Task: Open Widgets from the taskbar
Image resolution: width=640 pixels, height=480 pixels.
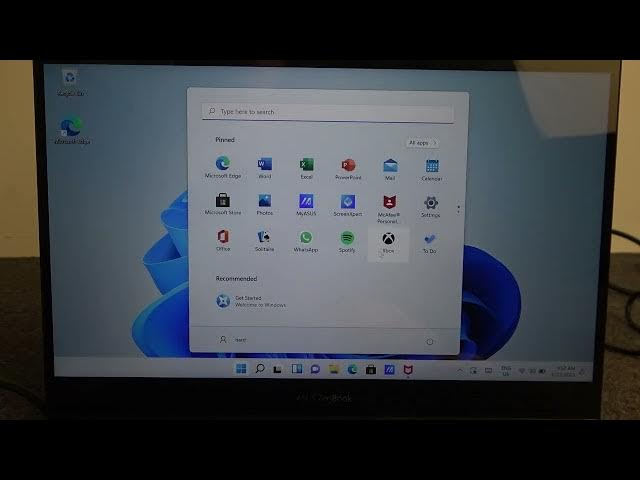Action: [x=297, y=369]
